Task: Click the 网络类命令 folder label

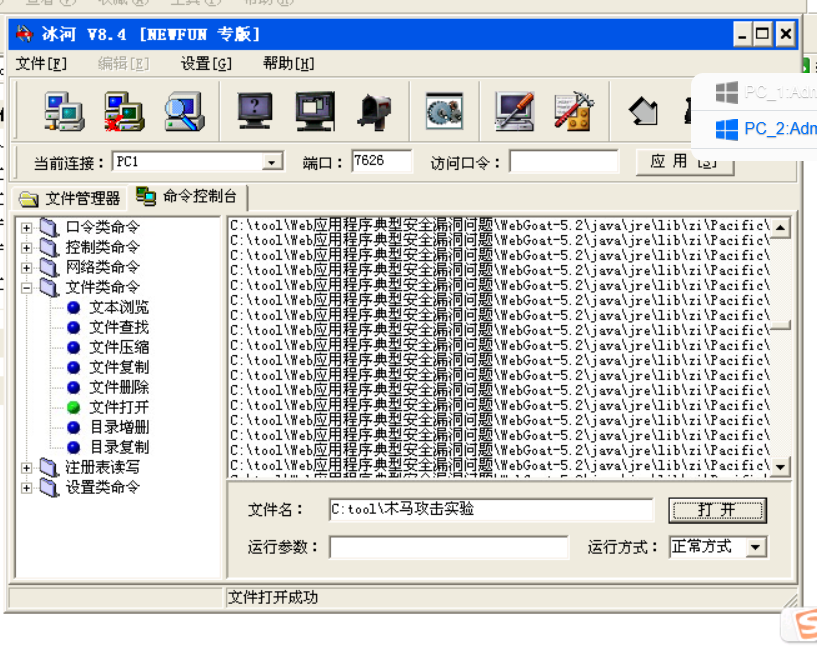Action: pos(103,268)
